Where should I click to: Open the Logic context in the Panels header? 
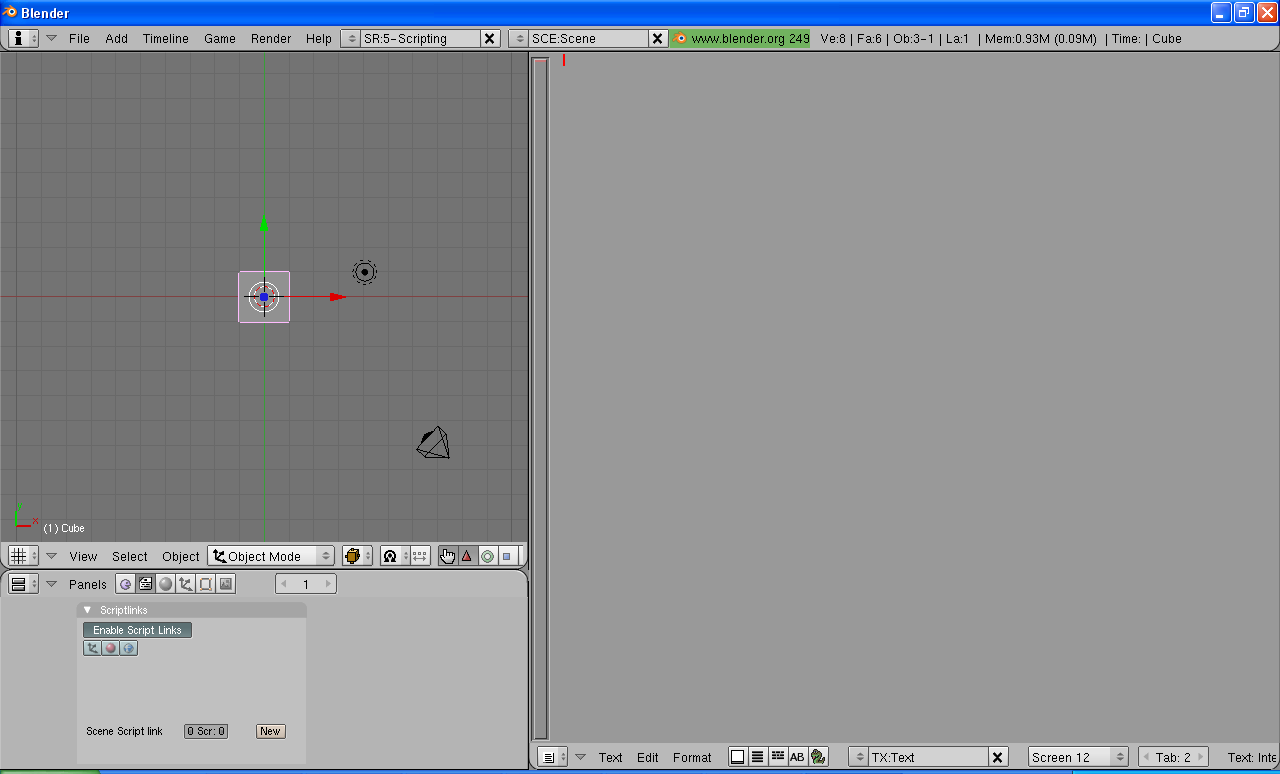(125, 584)
